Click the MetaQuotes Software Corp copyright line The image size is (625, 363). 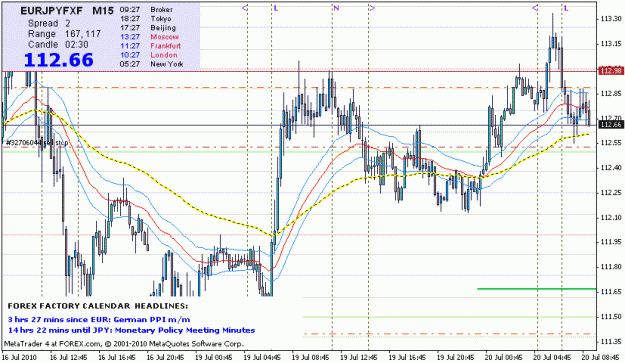click(123, 343)
